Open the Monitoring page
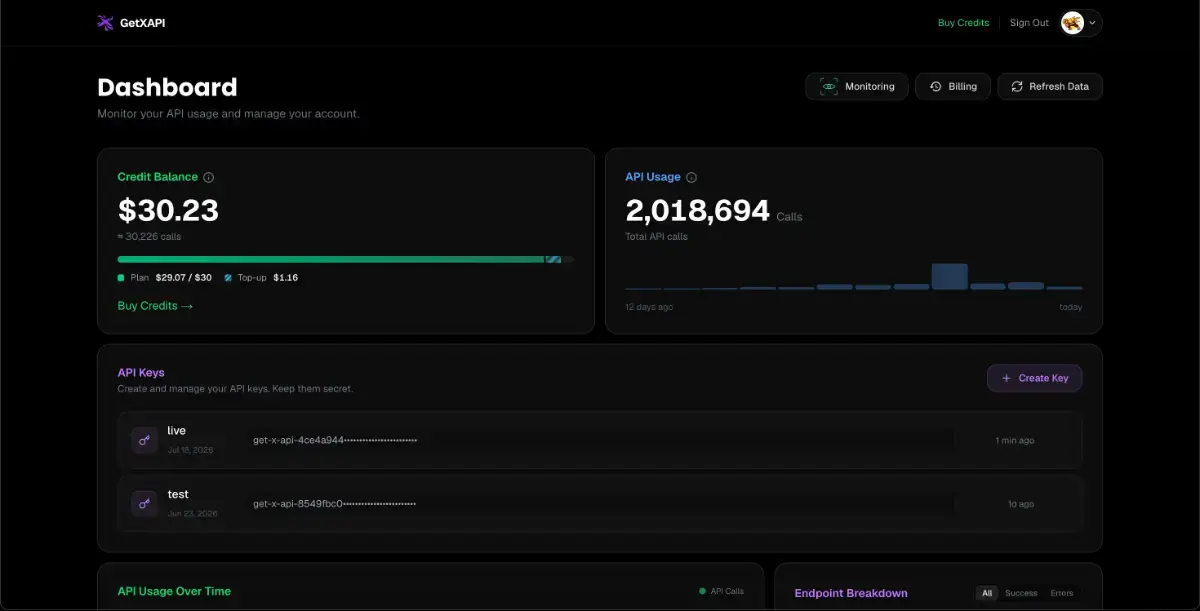 point(857,87)
